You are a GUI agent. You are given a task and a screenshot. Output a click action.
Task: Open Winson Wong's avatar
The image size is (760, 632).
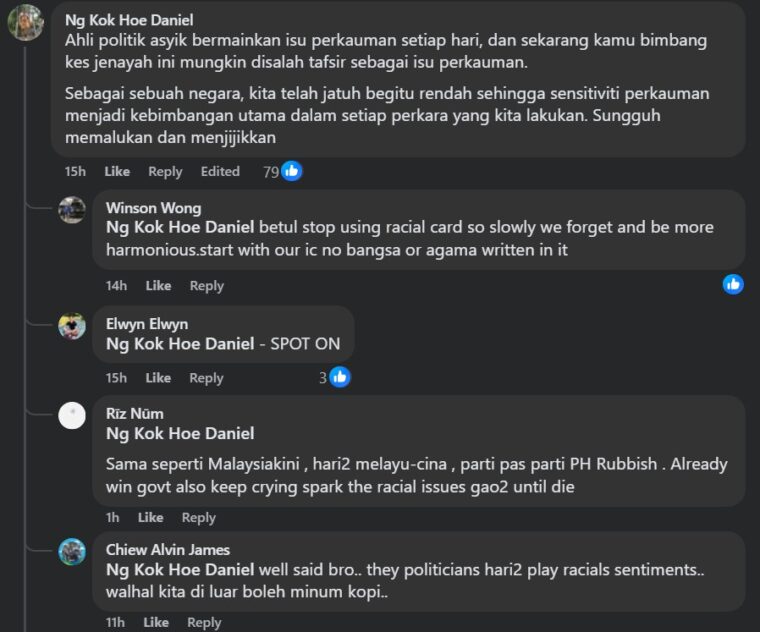coord(72,210)
